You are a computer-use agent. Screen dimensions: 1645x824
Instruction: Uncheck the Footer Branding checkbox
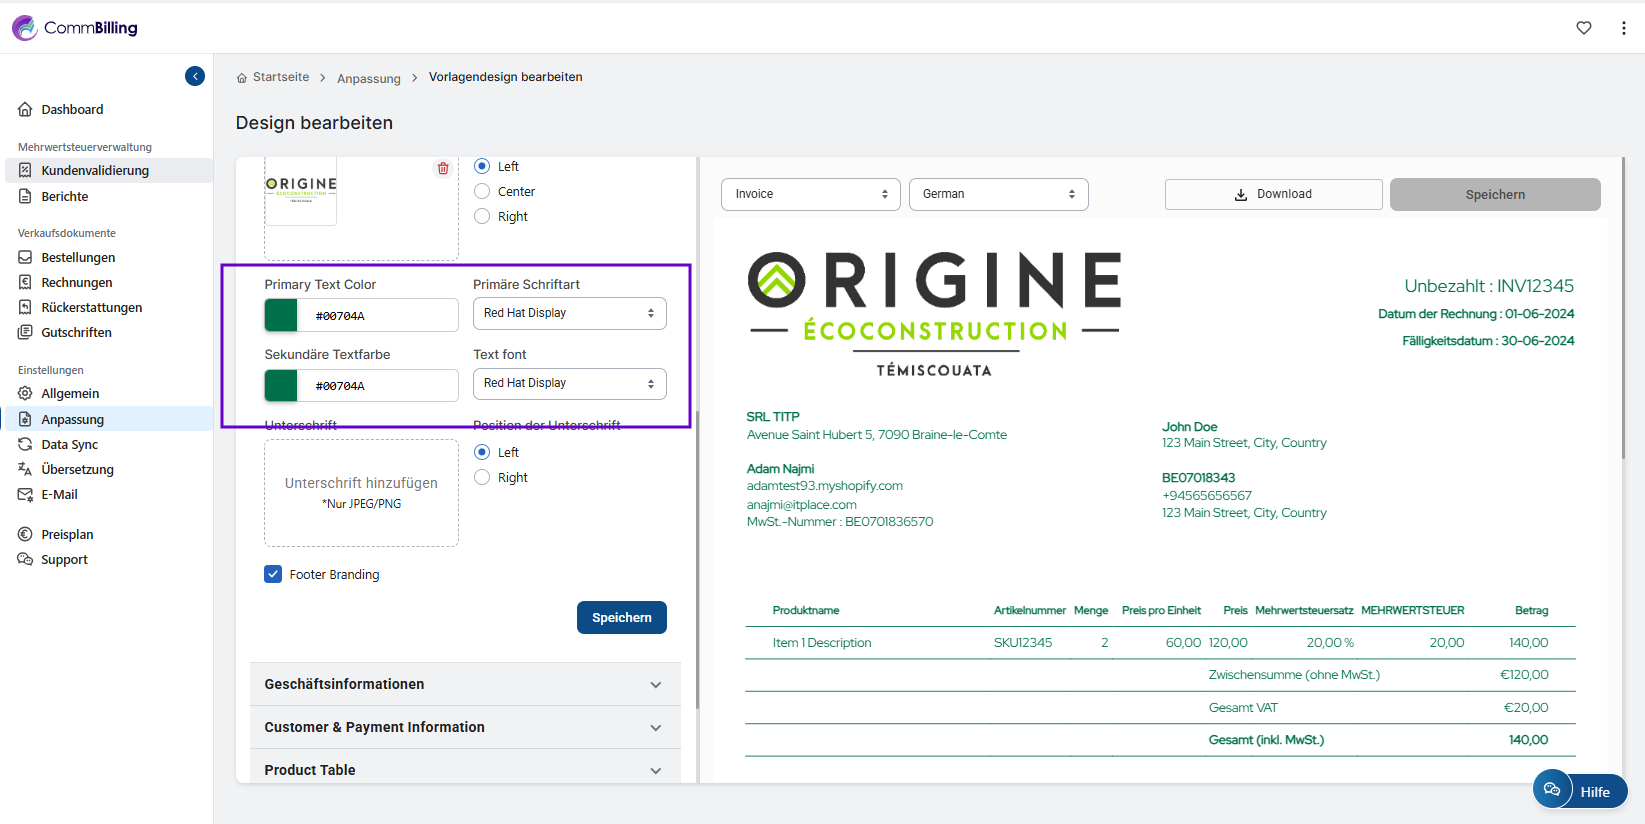[x=273, y=574]
